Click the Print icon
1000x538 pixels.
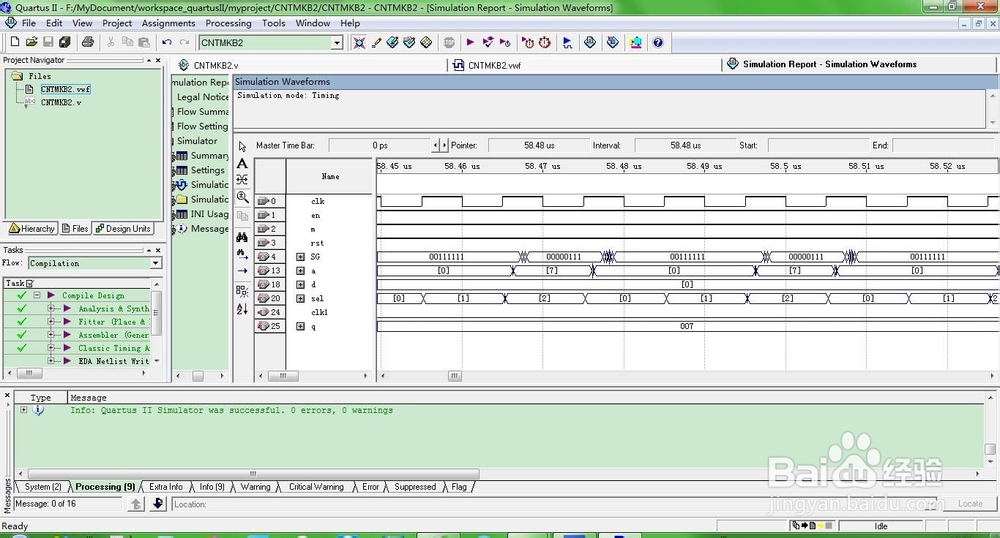(87, 42)
